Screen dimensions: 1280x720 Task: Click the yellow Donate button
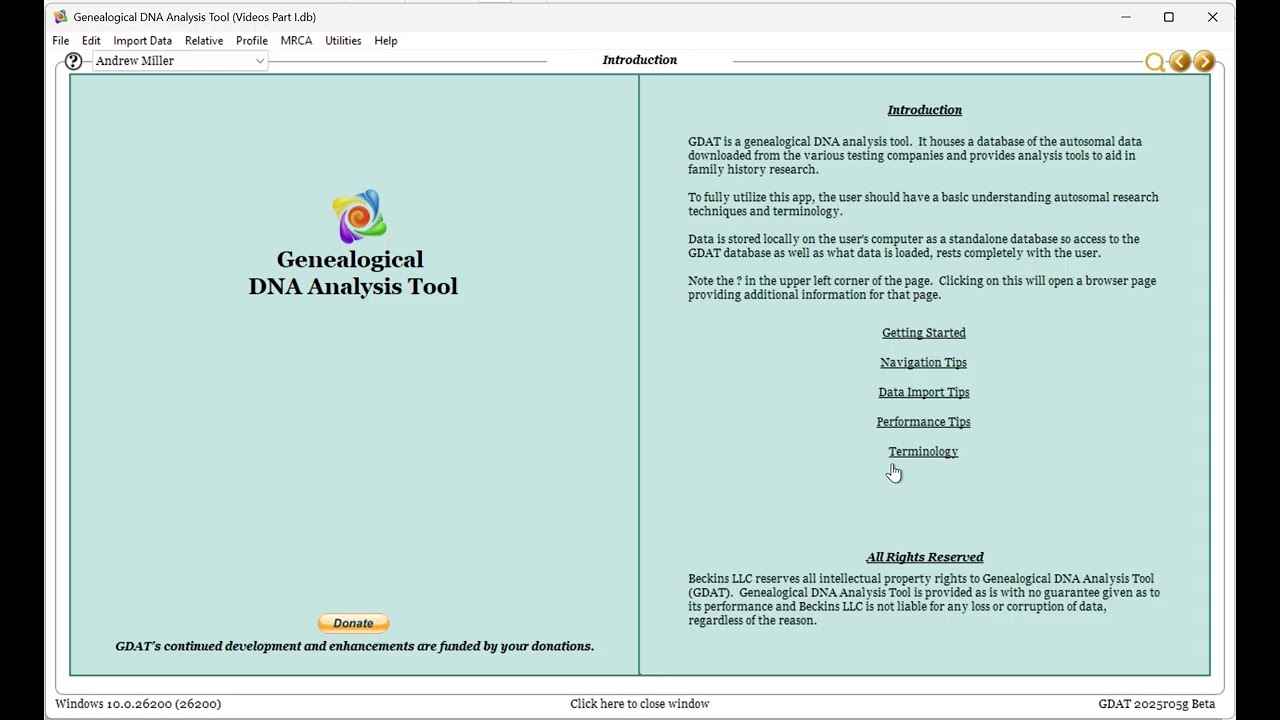pyautogui.click(x=354, y=623)
